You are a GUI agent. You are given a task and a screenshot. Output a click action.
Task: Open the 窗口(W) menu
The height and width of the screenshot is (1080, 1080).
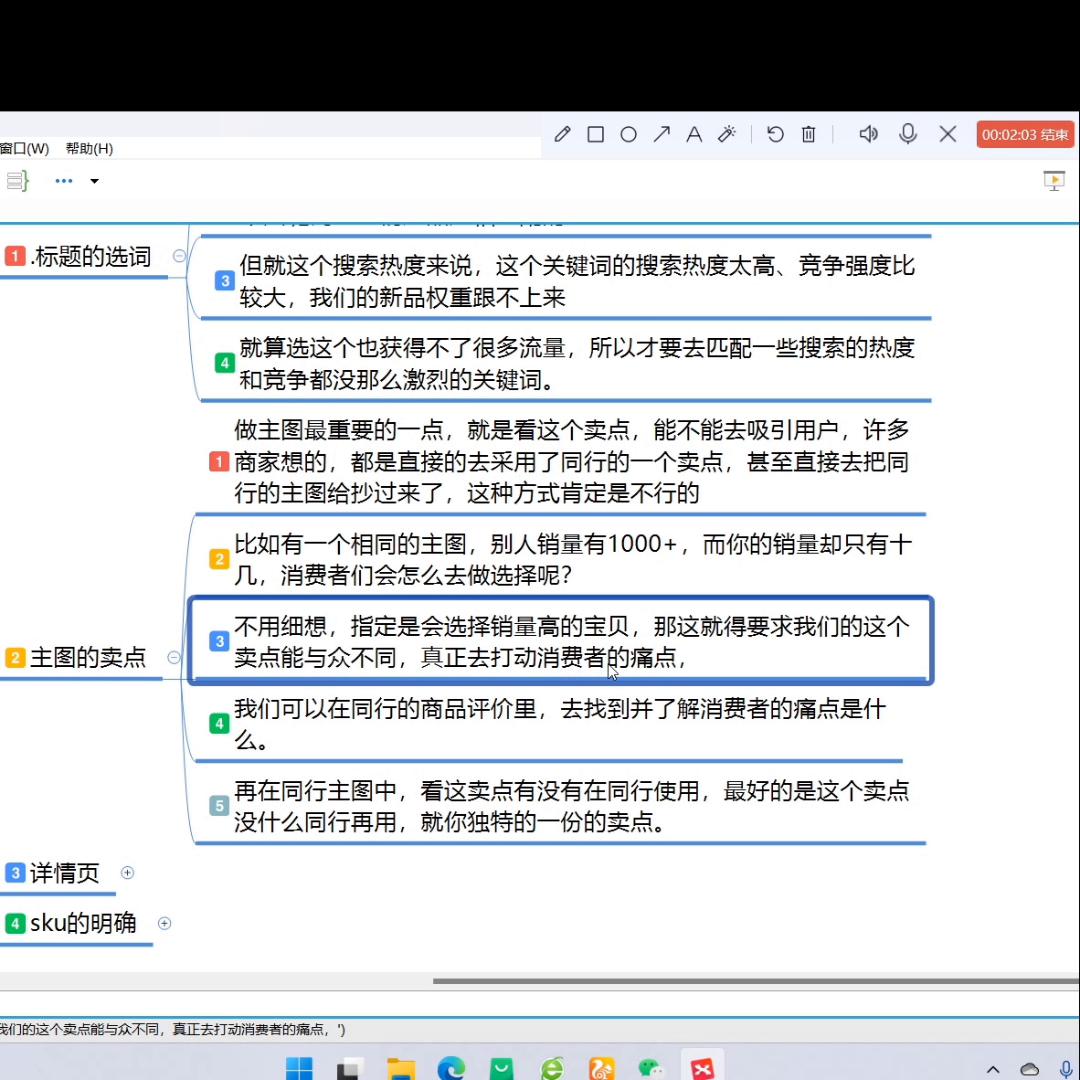point(22,148)
